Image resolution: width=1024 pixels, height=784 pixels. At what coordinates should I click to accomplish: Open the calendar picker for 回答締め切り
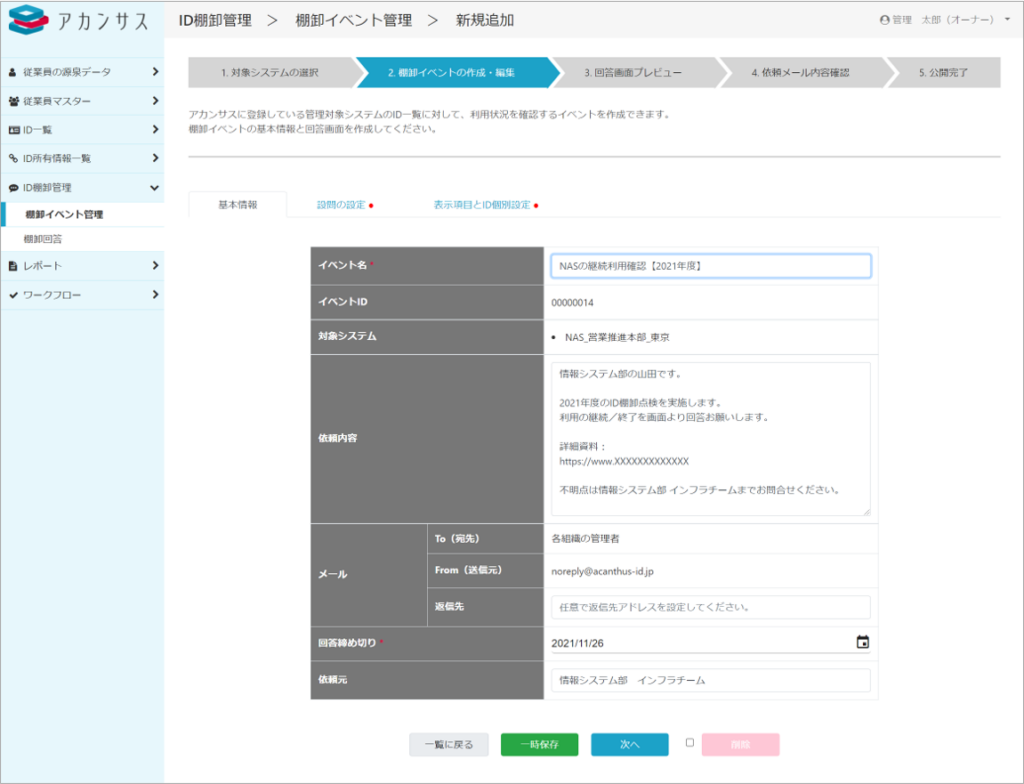click(x=863, y=642)
